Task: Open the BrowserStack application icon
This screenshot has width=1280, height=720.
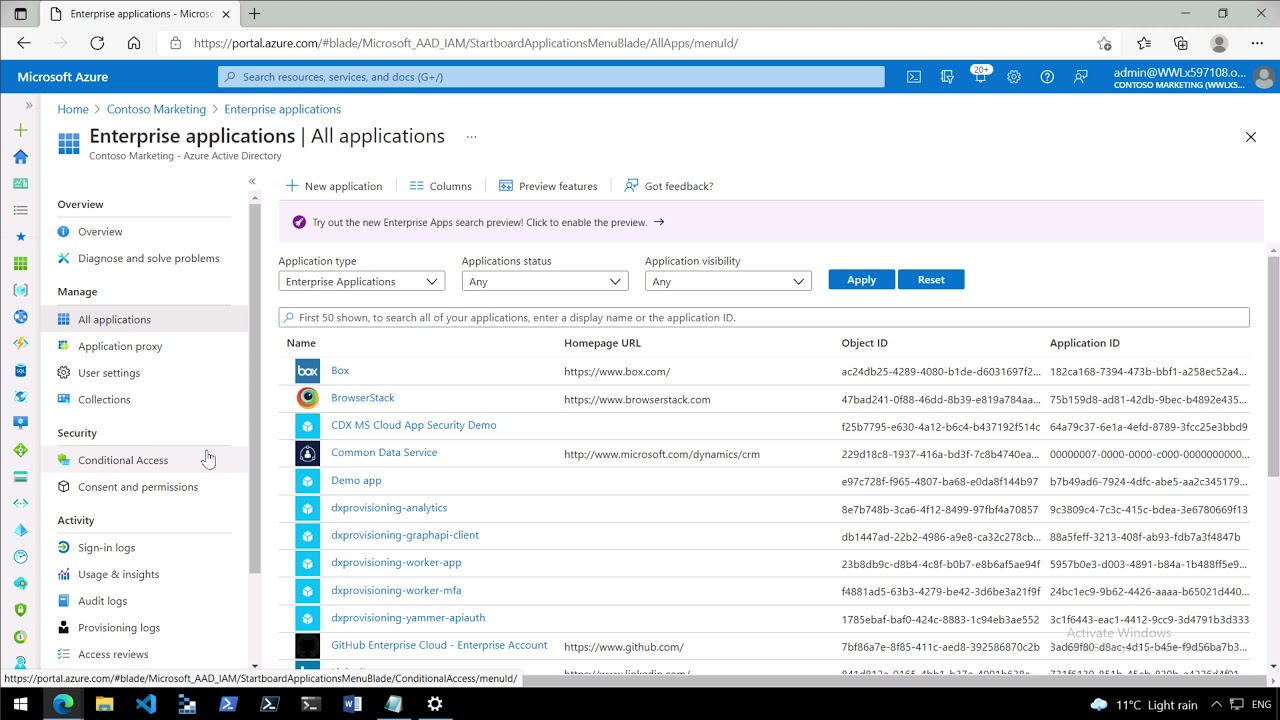Action: [307, 398]
